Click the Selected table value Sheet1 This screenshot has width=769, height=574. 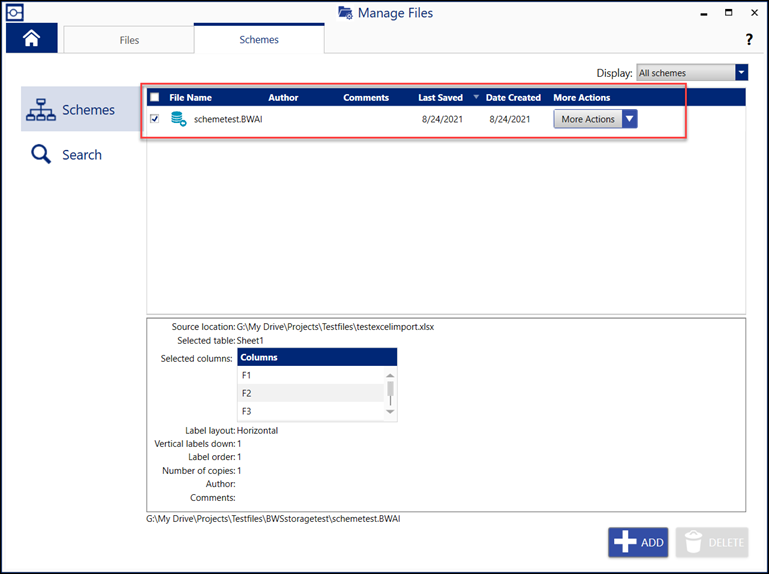pos(250,340)
